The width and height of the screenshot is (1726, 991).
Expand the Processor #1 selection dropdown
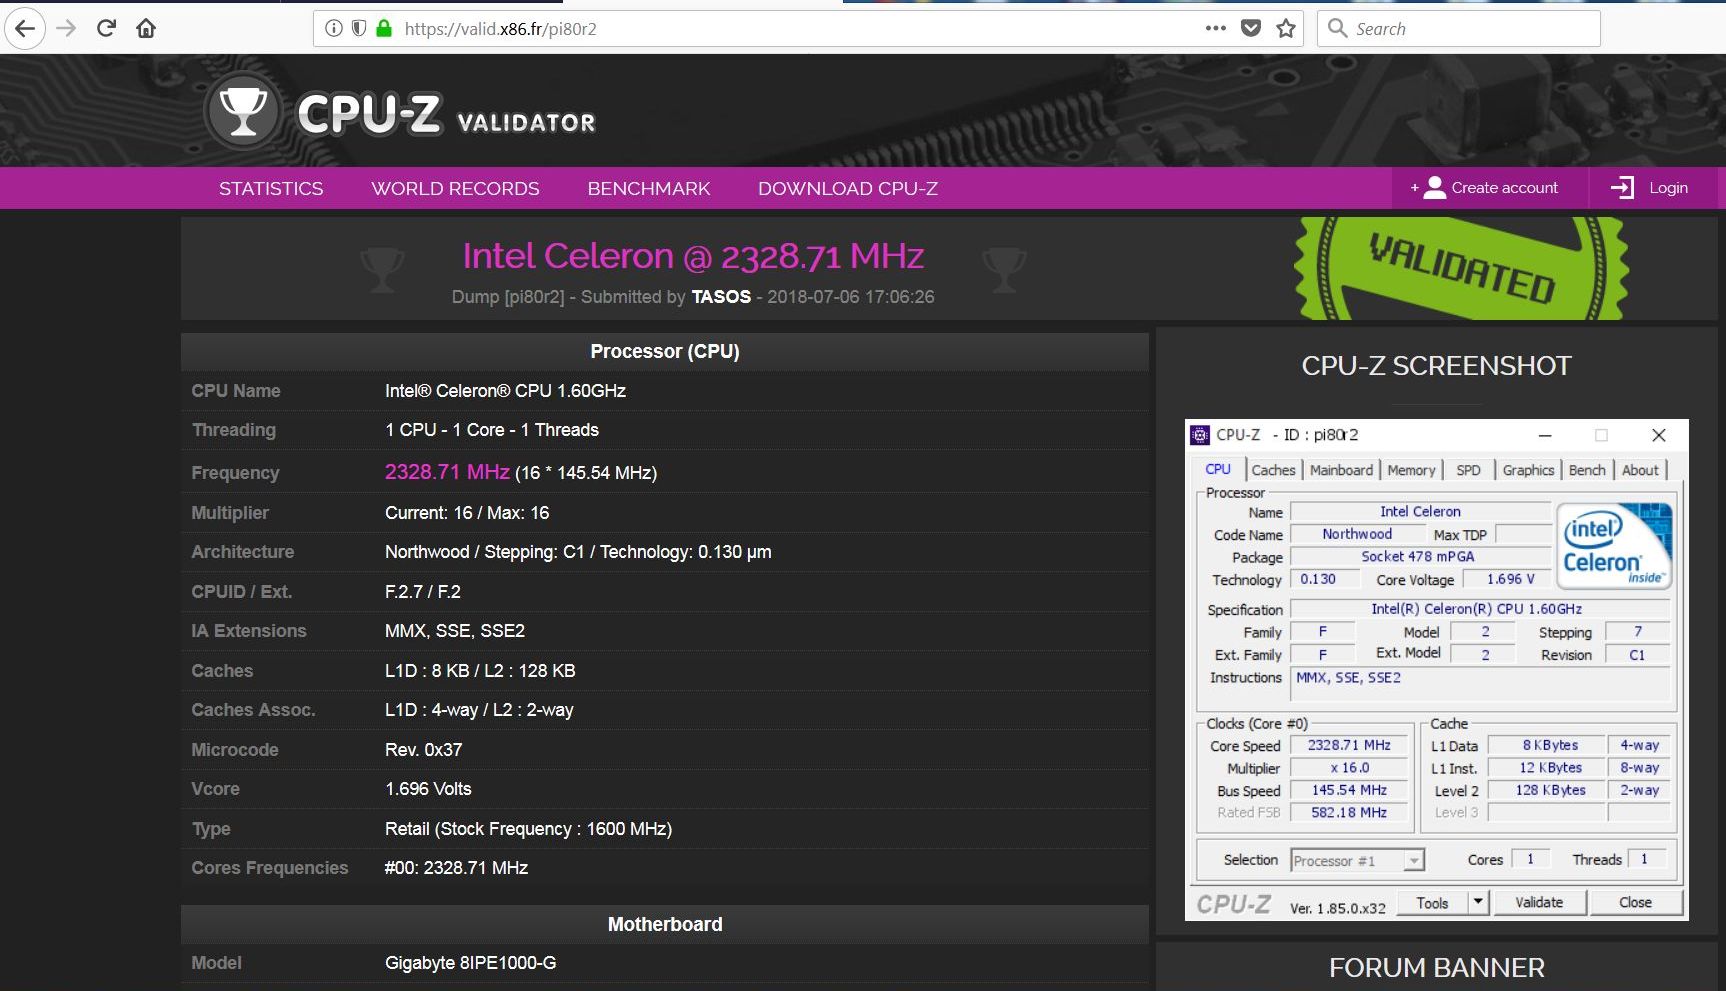click(1413, 861)
